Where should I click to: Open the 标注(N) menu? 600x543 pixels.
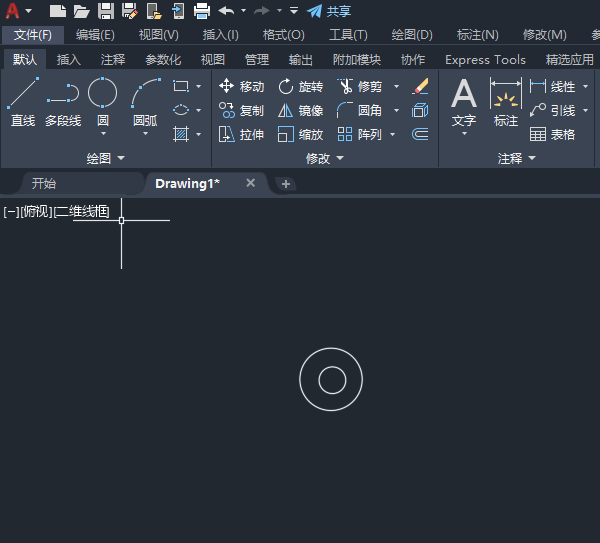[478, 35]
